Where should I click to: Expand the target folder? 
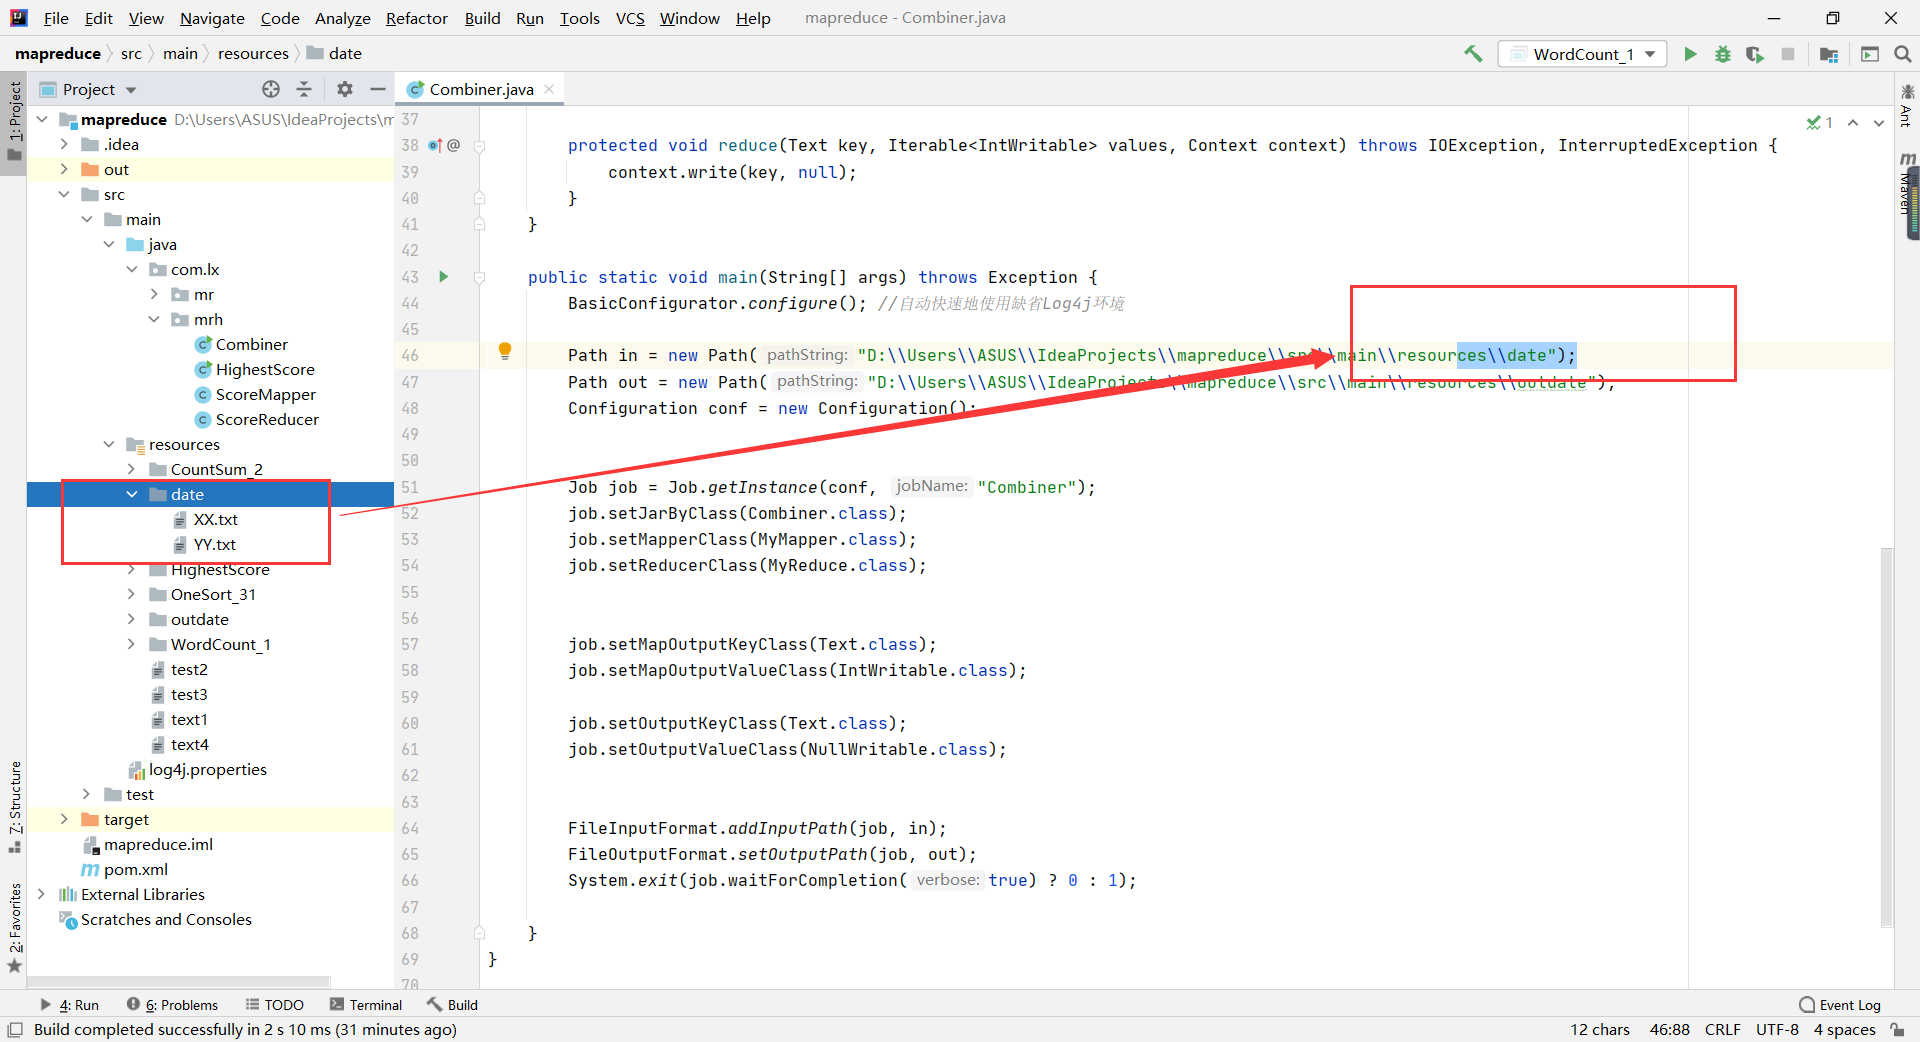pyautogui.click(x=65, y=819)
